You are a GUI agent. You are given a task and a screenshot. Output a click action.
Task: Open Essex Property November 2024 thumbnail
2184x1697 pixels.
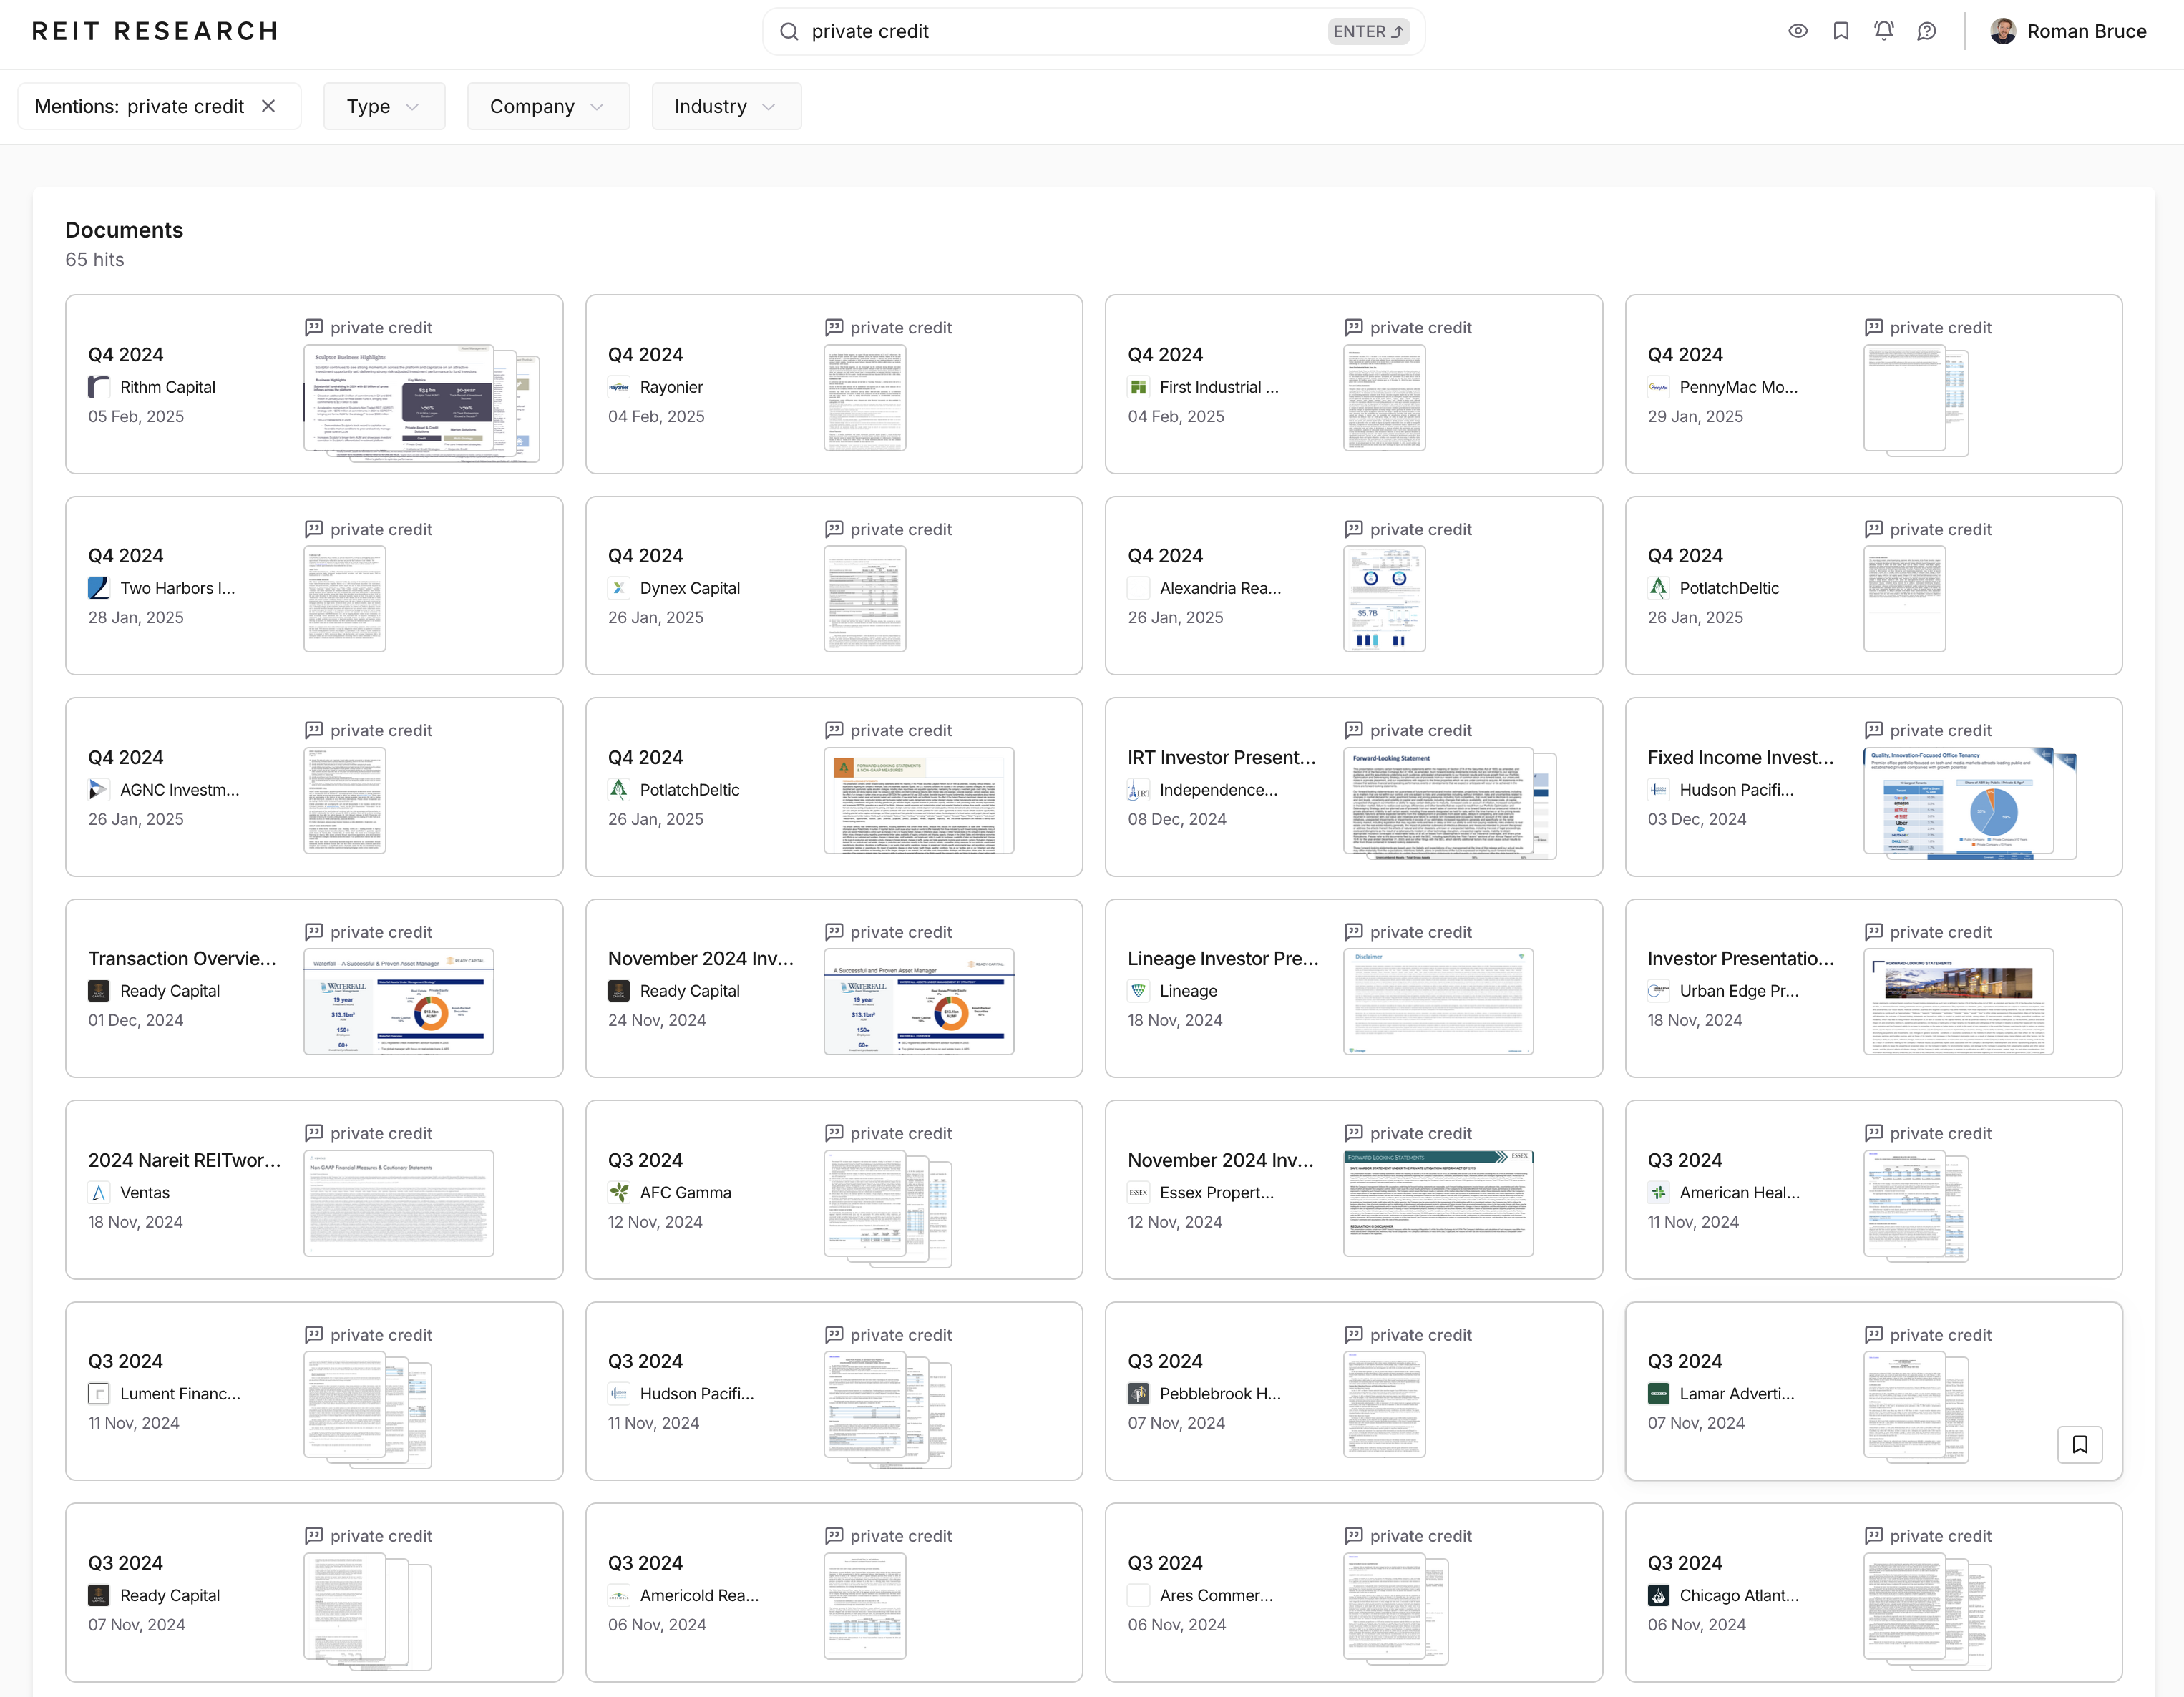(x=1439, y=1203)
